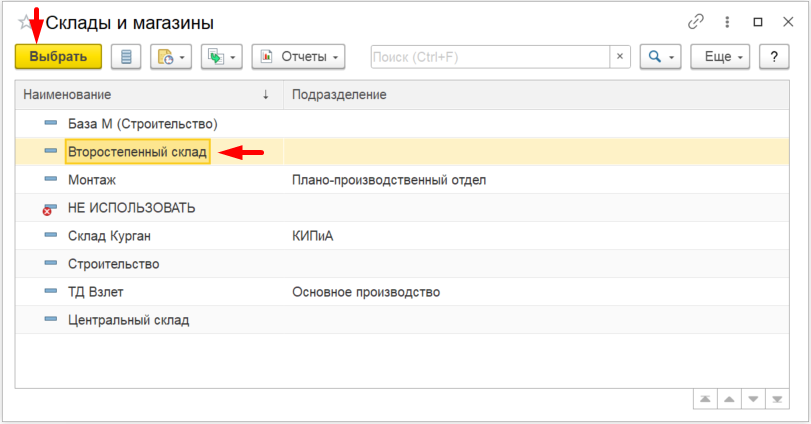Open the magnifier search options dropdown
The width and height of the screenshot is (811, 424).
[x=660, y=56]
